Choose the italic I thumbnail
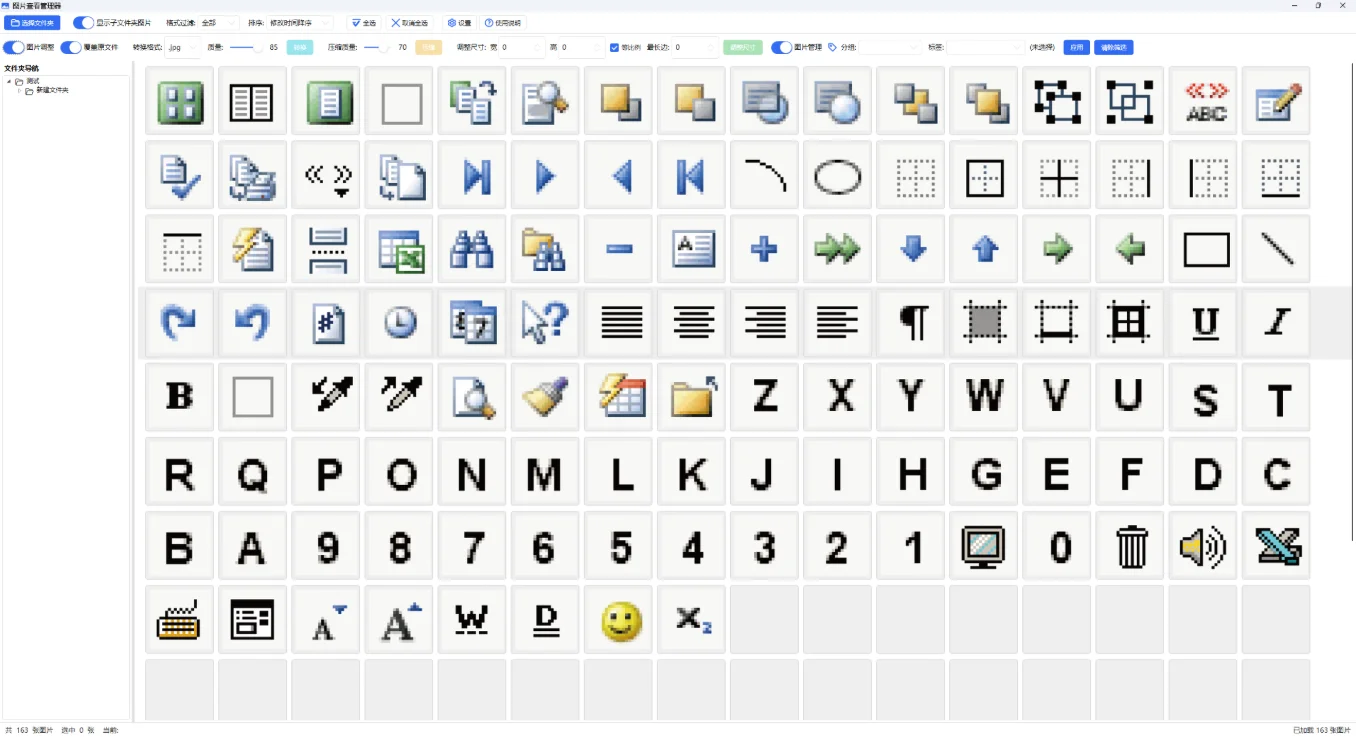The height and width of the screenshot is (737, 1356). pos(1276,323)
